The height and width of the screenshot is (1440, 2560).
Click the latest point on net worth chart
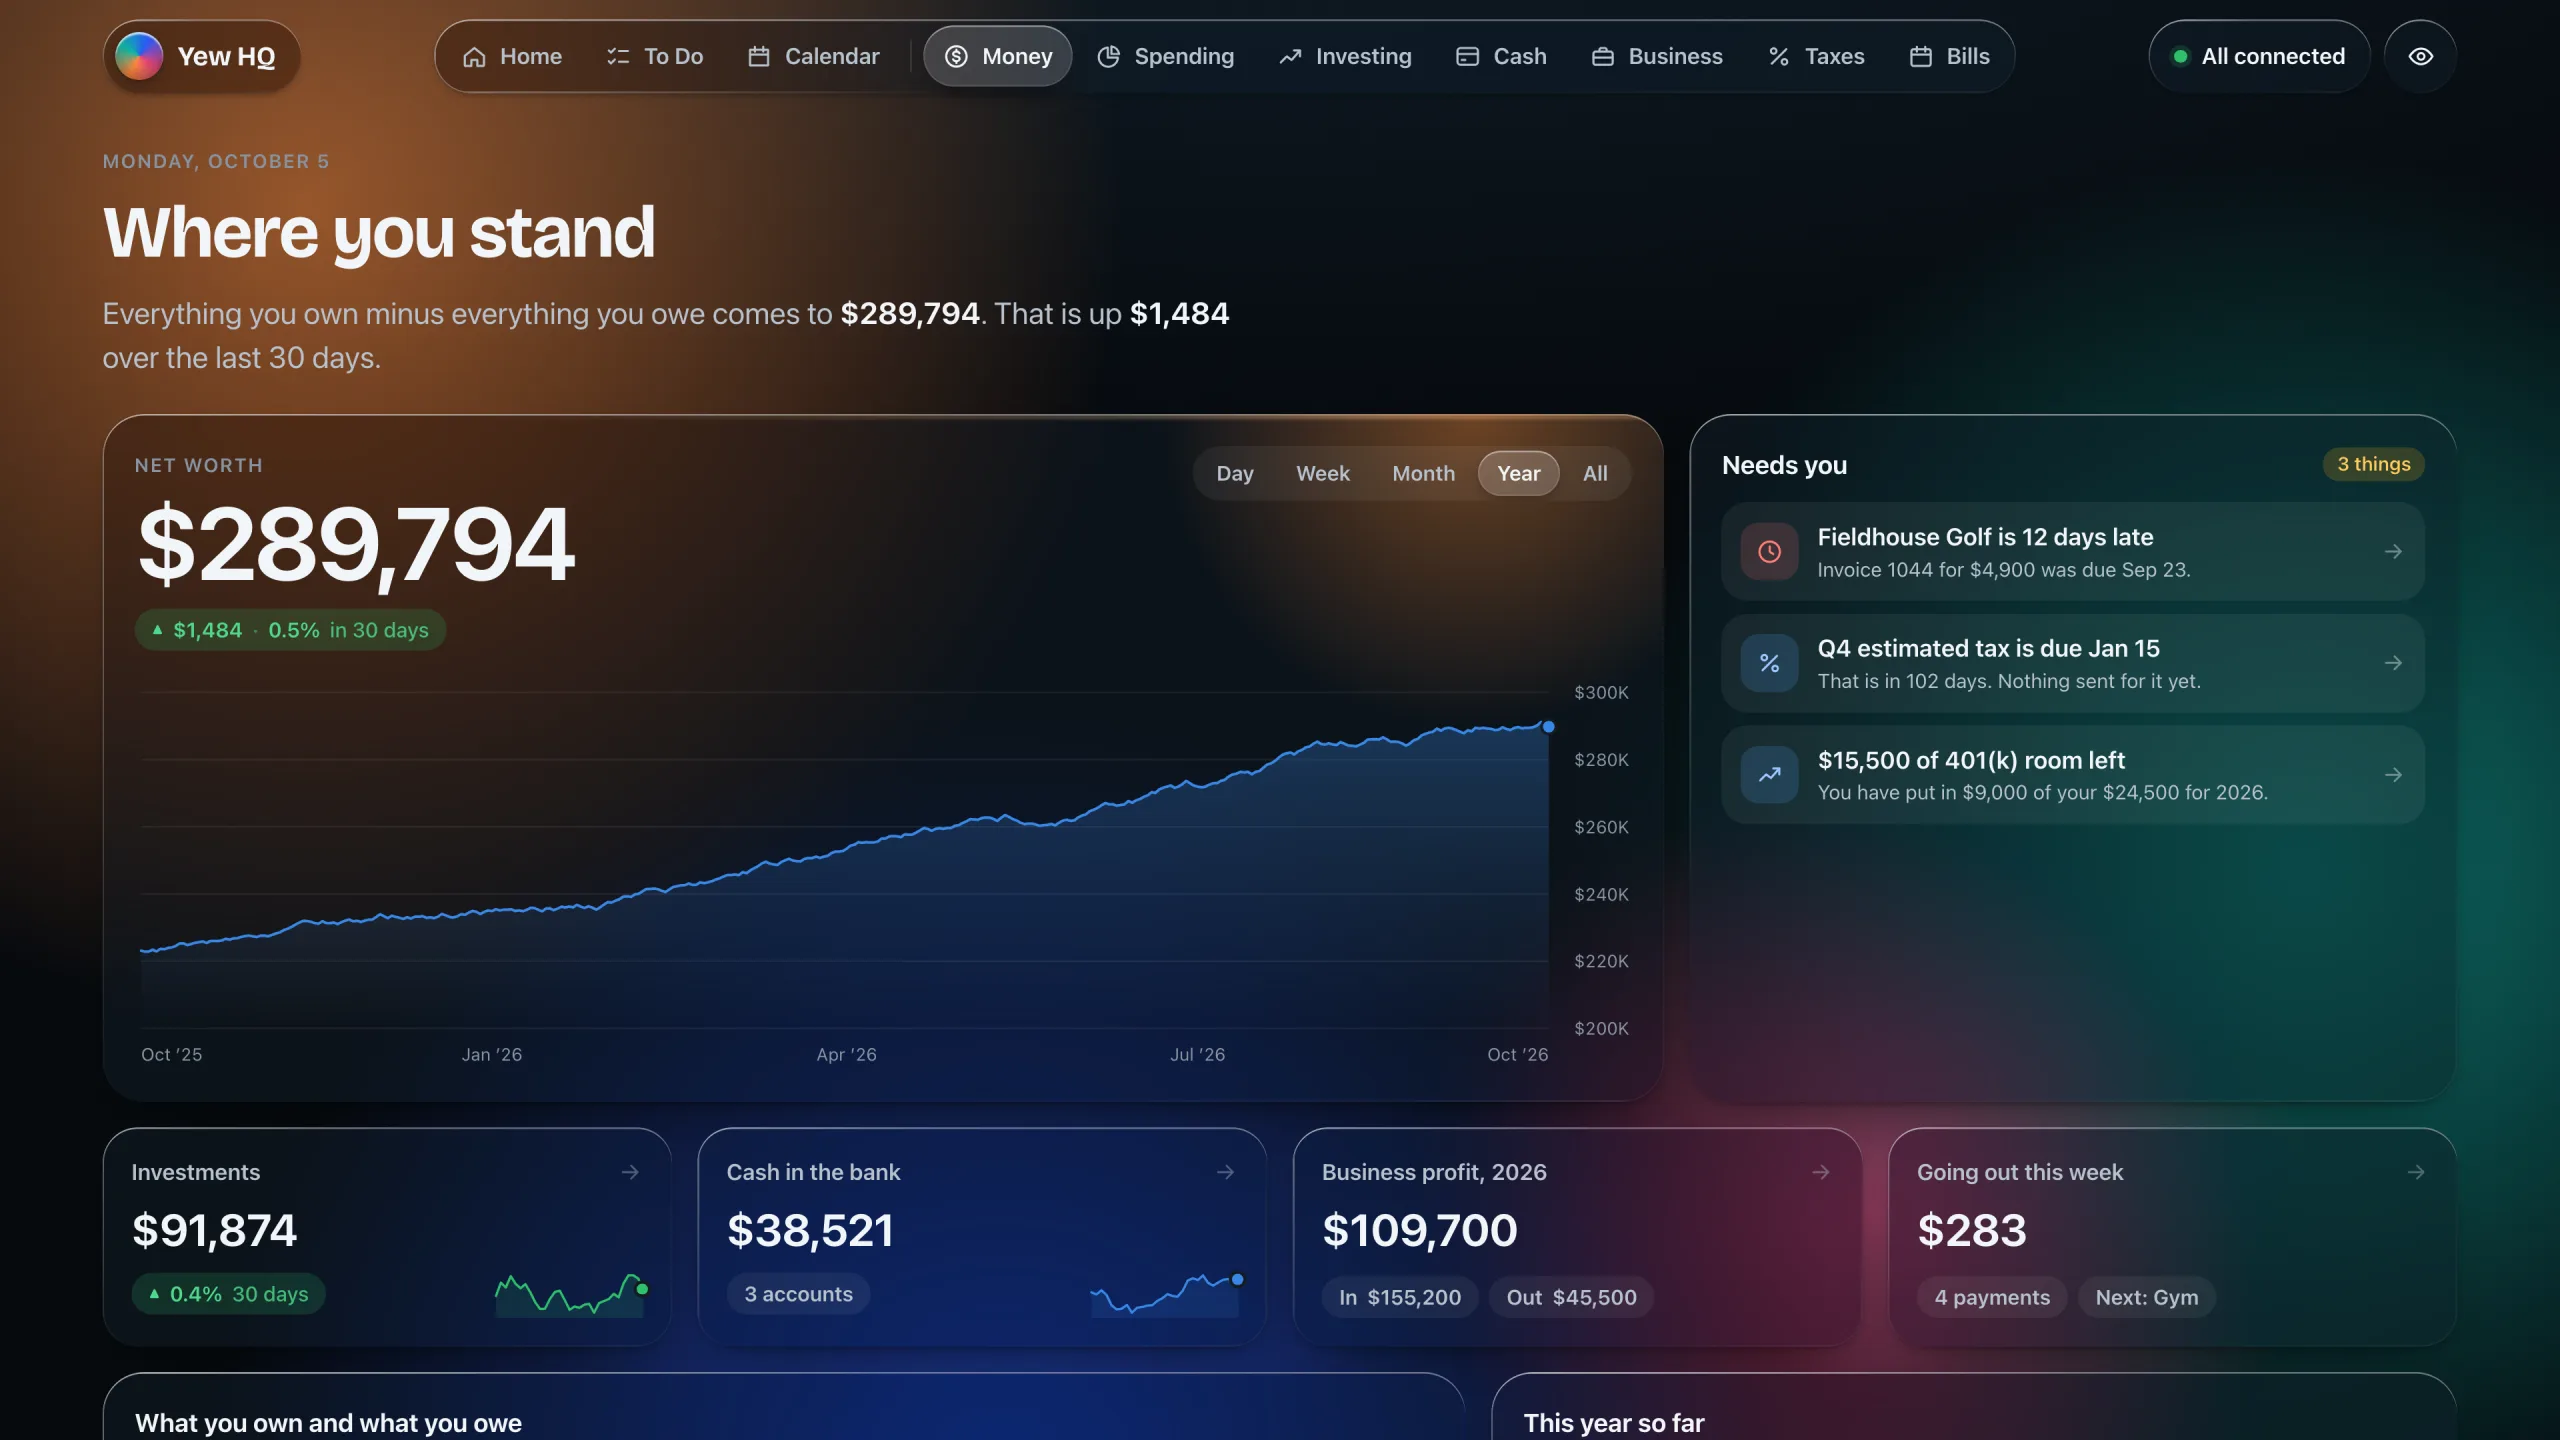(1548, 727)
